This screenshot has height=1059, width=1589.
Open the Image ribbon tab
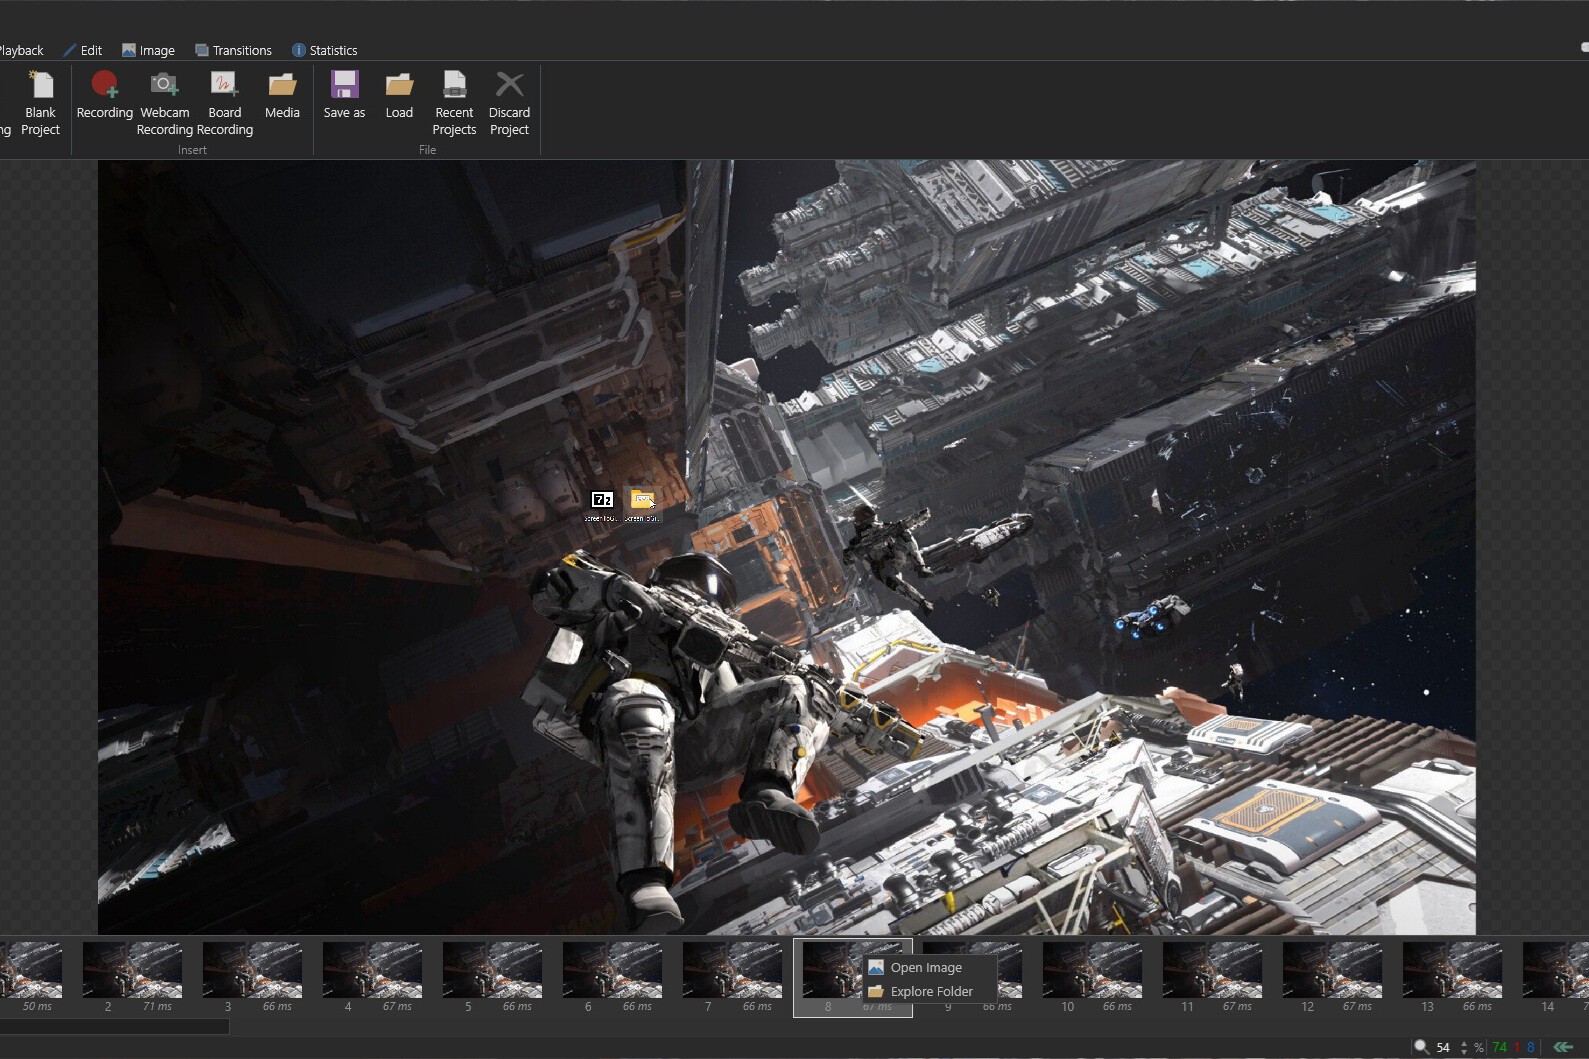point(148,50)
